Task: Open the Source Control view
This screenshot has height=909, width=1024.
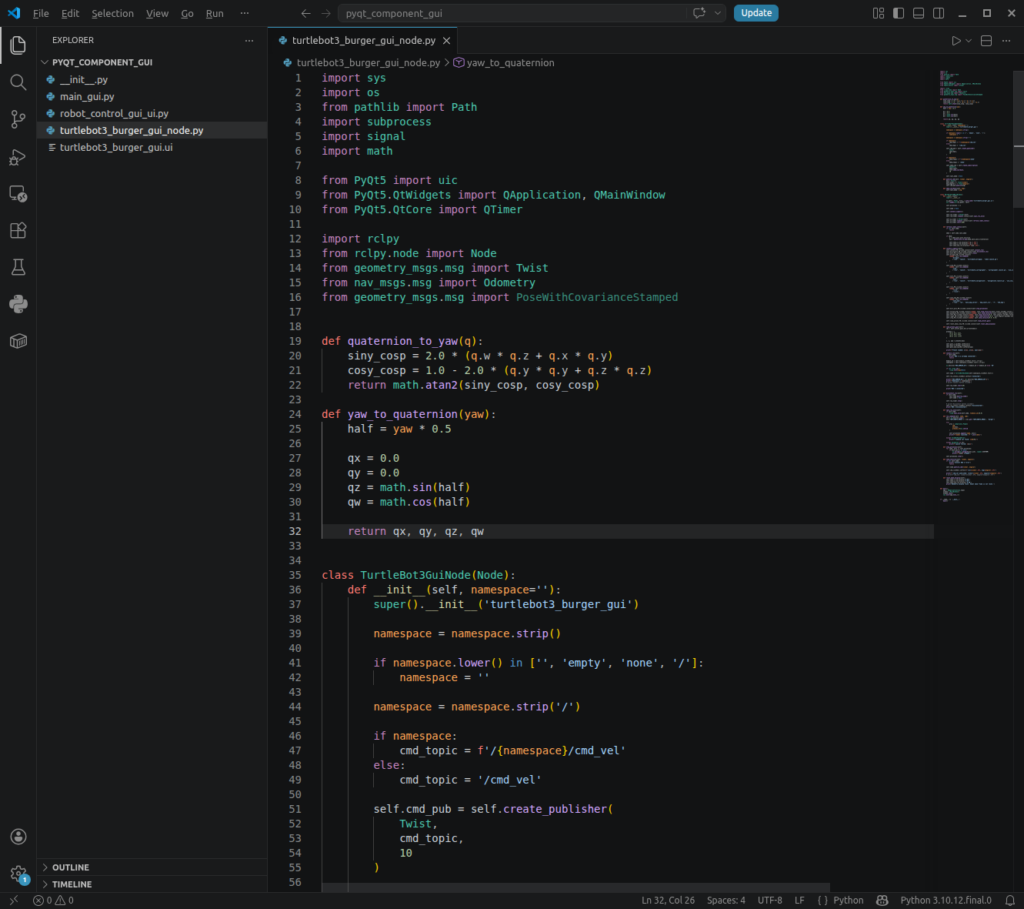Action: pyautogui.click(x=18, y=119)
